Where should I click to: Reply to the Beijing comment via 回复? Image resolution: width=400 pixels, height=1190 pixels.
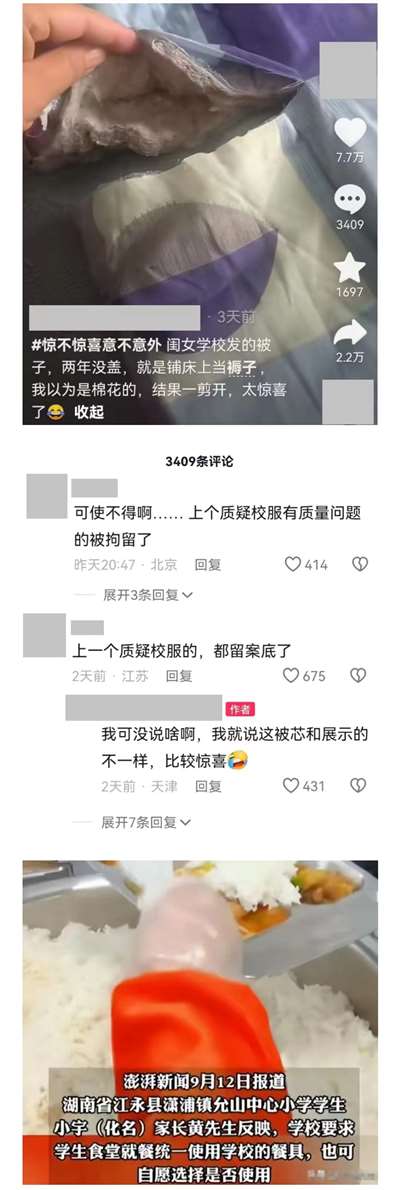(208, 565)
